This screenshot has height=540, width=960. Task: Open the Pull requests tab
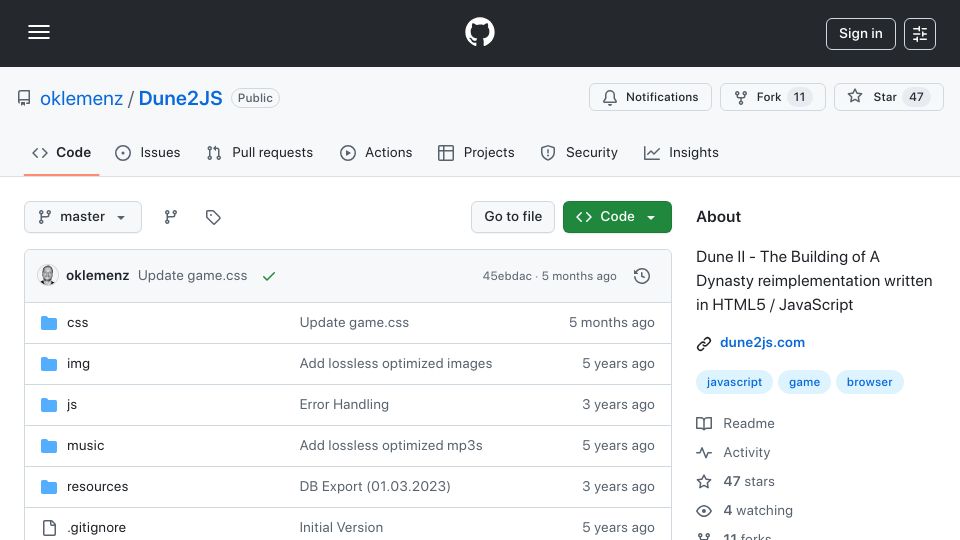pos(260,152)
